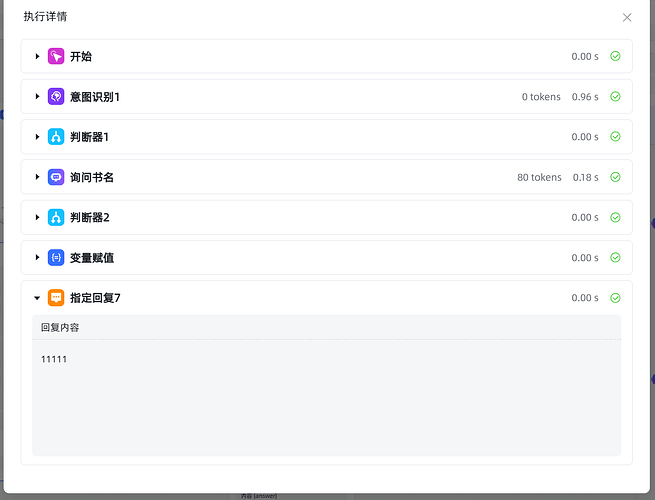Screen dimensions: 655x500
Task: Expand the 判断器1 row arrow
Action: coord(37,137)
